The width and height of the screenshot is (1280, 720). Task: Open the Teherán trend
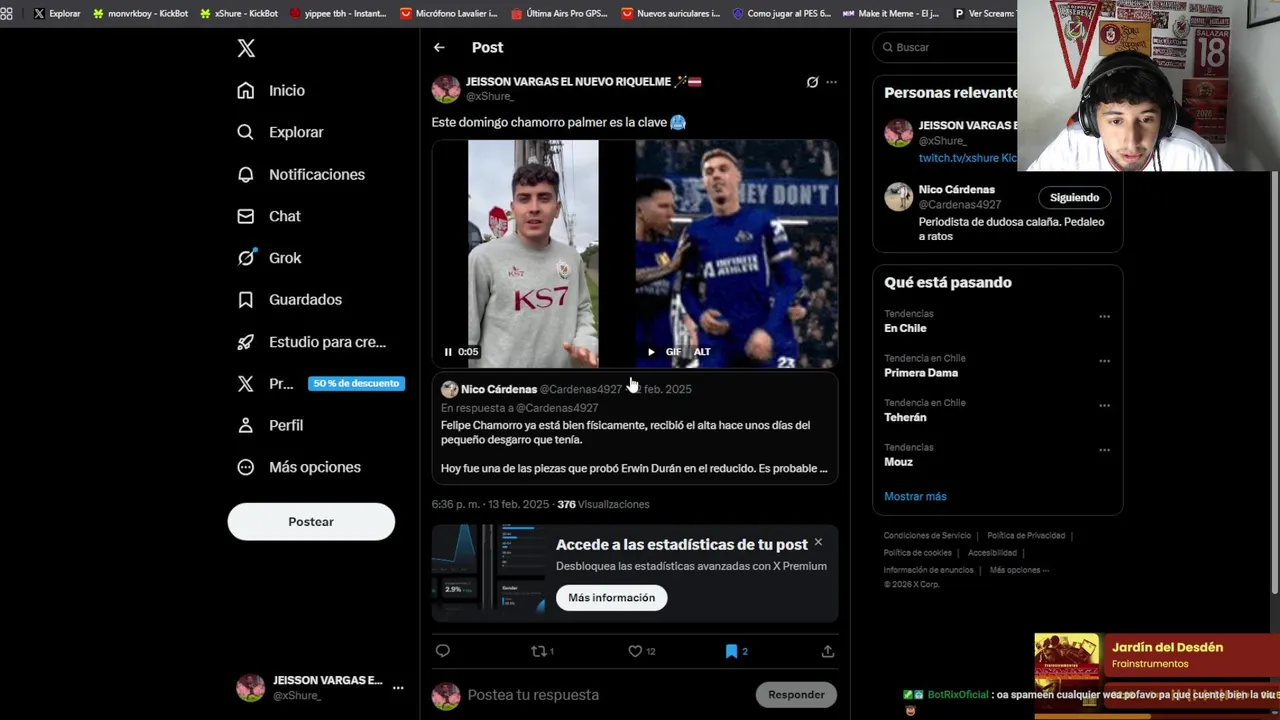point(905,417)
